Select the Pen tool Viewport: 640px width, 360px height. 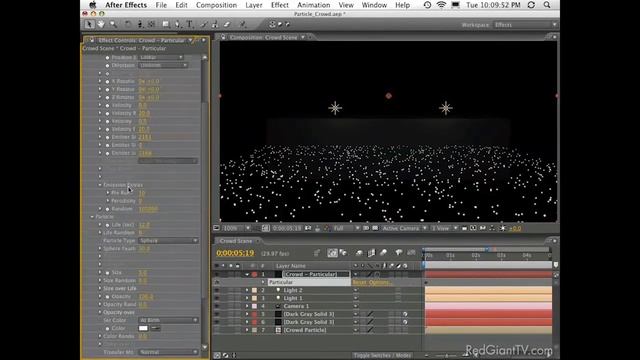178,24
